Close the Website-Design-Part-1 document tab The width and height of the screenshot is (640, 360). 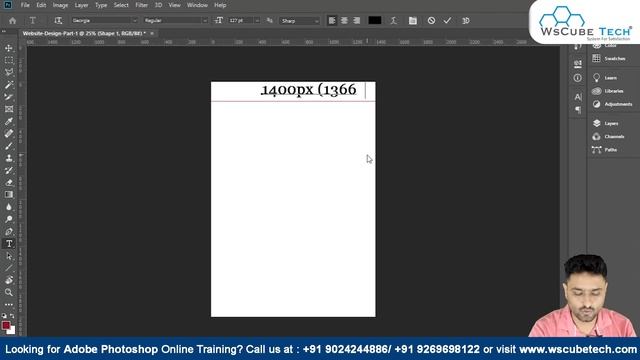point(152,33)
